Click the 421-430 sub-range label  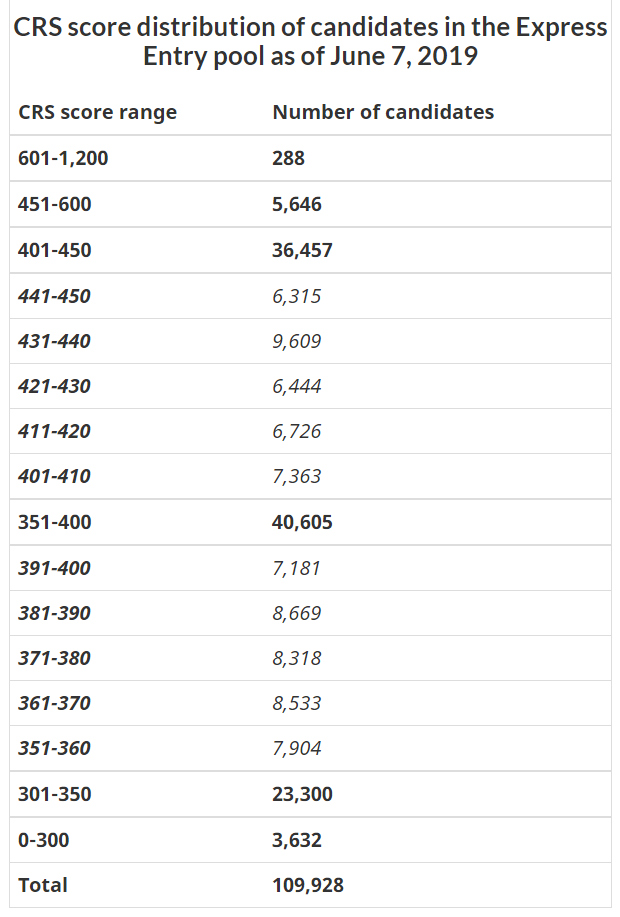tap(54, 386)
